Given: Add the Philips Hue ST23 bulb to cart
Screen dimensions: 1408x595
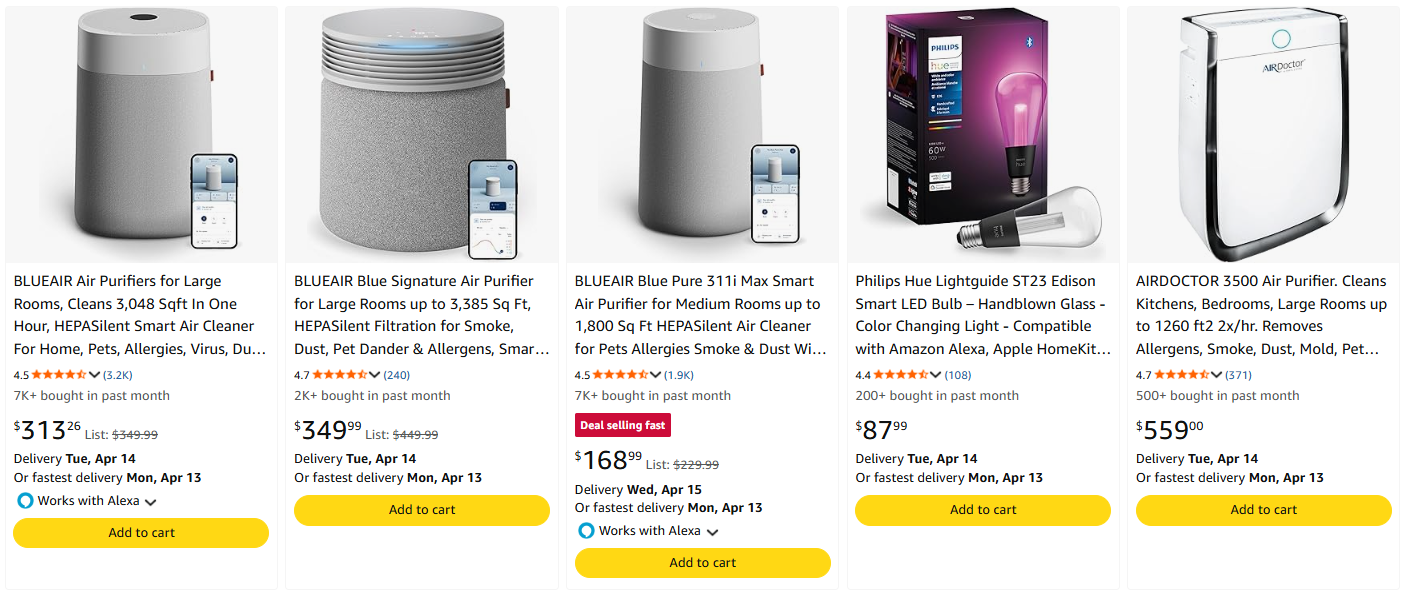Looking at the screenshot, I should click(982, 510).
